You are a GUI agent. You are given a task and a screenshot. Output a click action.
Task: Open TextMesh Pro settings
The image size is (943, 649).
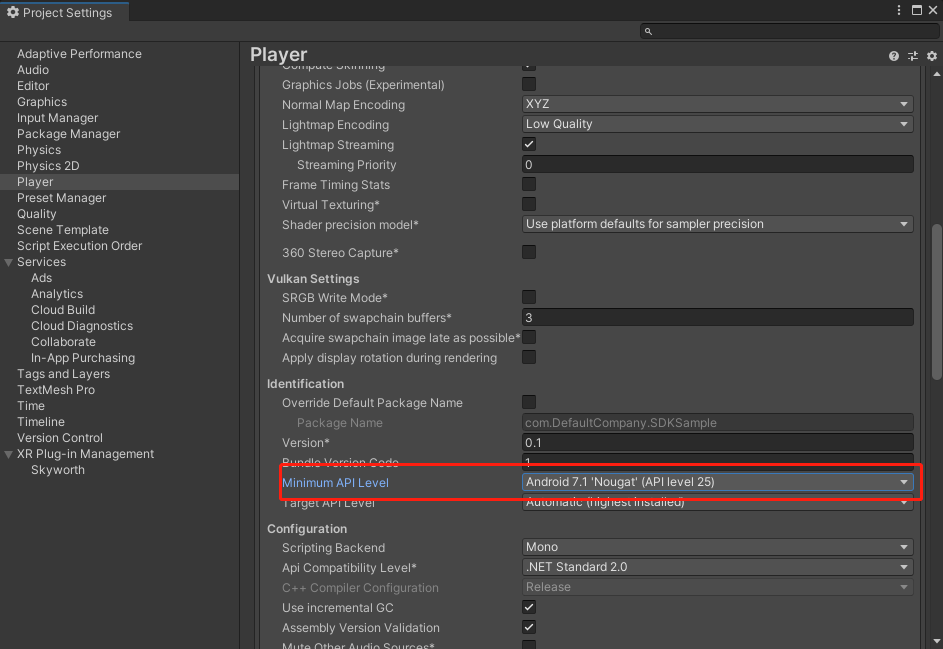[x=56, y=390]
